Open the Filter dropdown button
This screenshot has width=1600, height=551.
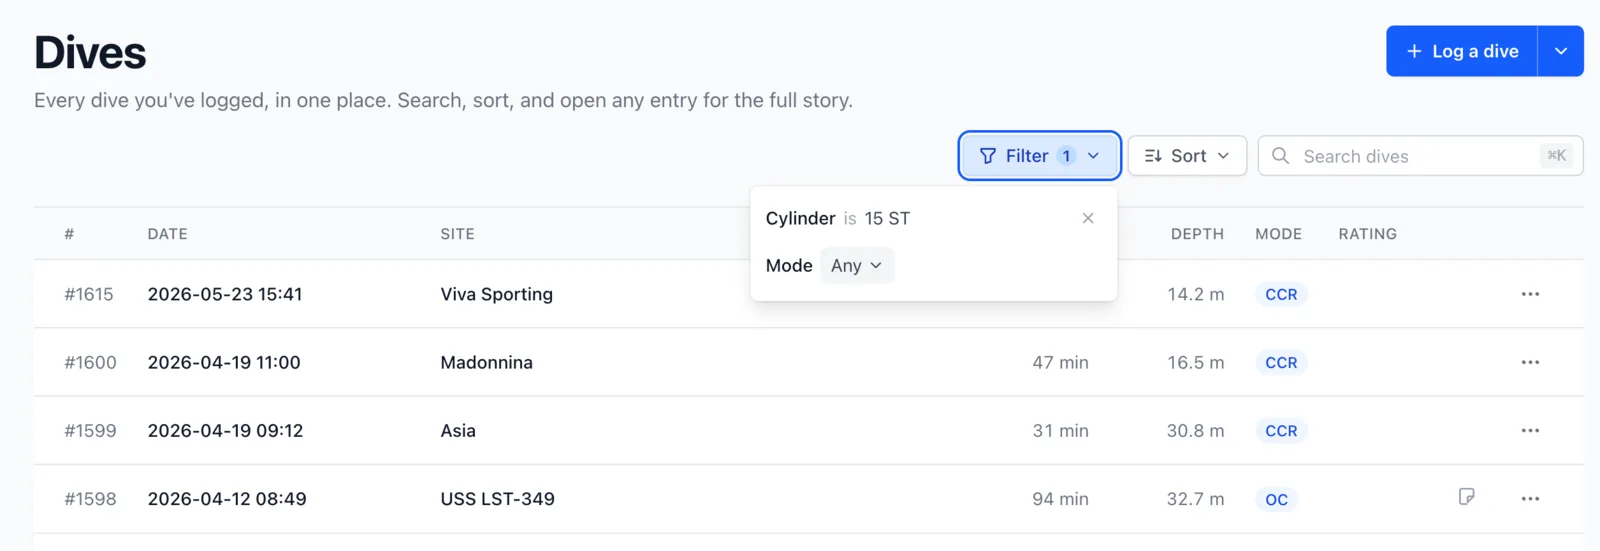(x=1039, y=156)
